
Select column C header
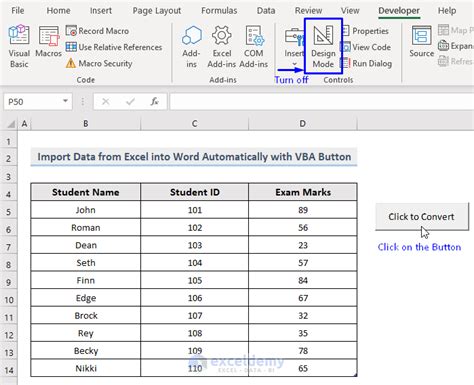pos(194,124)
